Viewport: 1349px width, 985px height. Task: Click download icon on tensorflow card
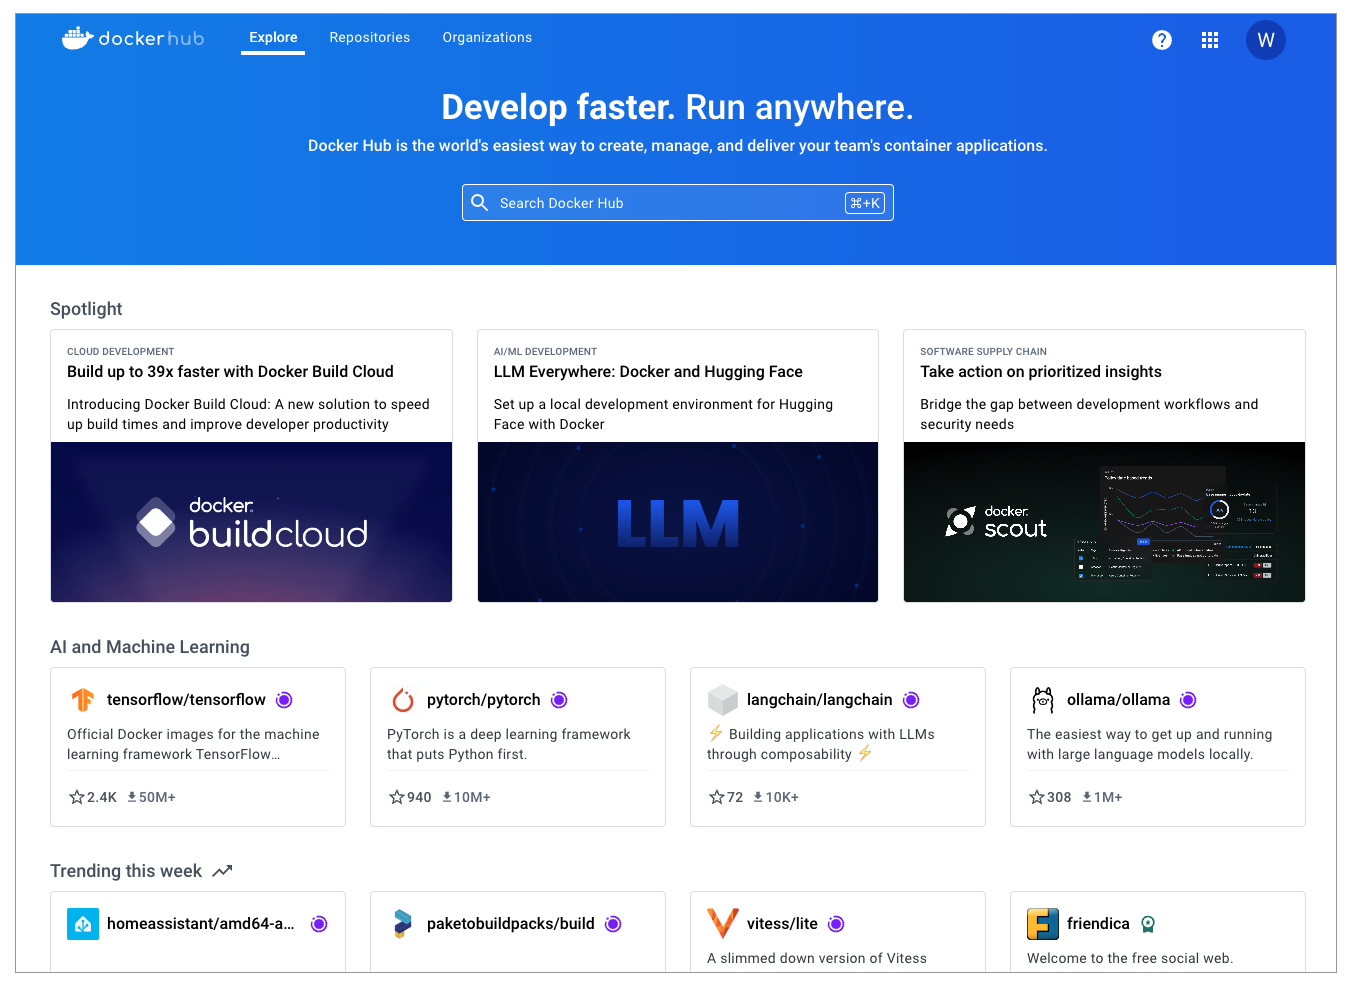pyautogui.click(x=132, y=797)
